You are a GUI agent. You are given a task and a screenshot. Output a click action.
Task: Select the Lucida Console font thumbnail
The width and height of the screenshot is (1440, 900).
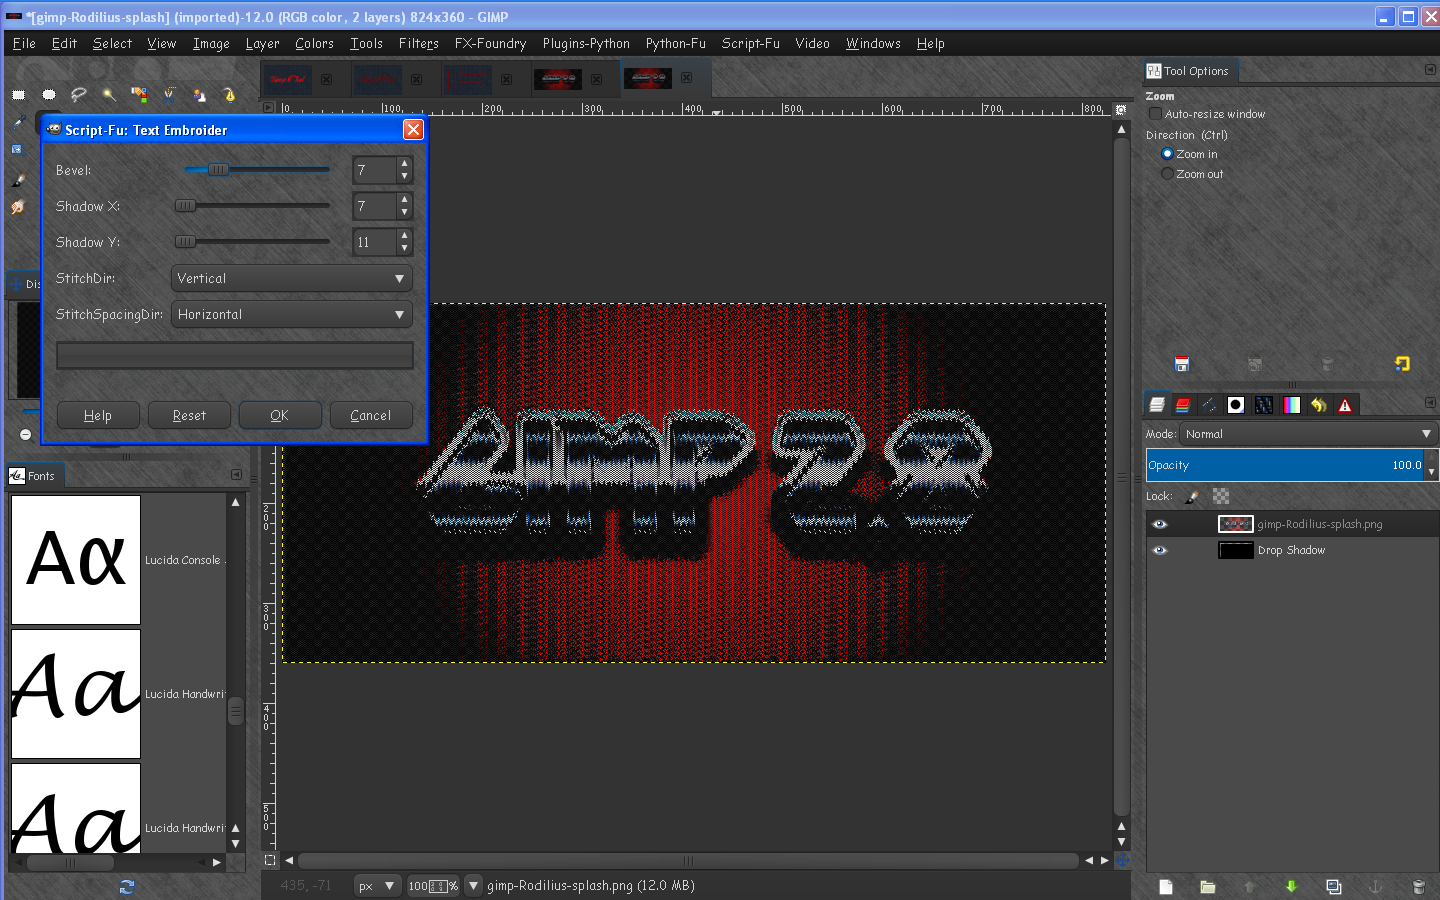[x=76, y=560]
